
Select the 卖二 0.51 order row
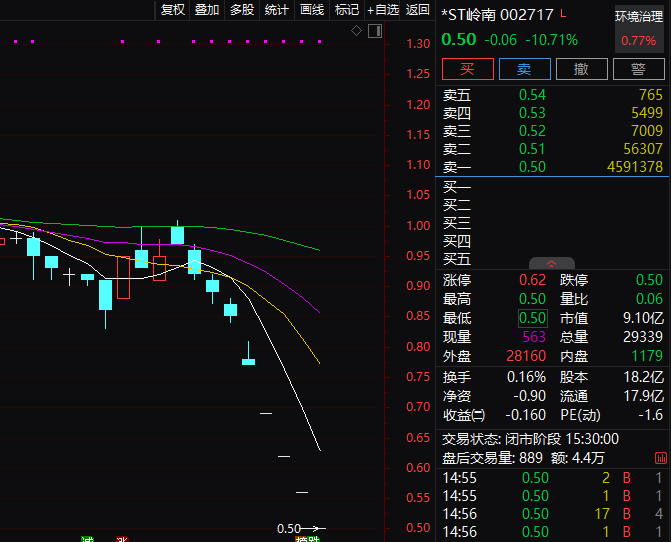552,149
